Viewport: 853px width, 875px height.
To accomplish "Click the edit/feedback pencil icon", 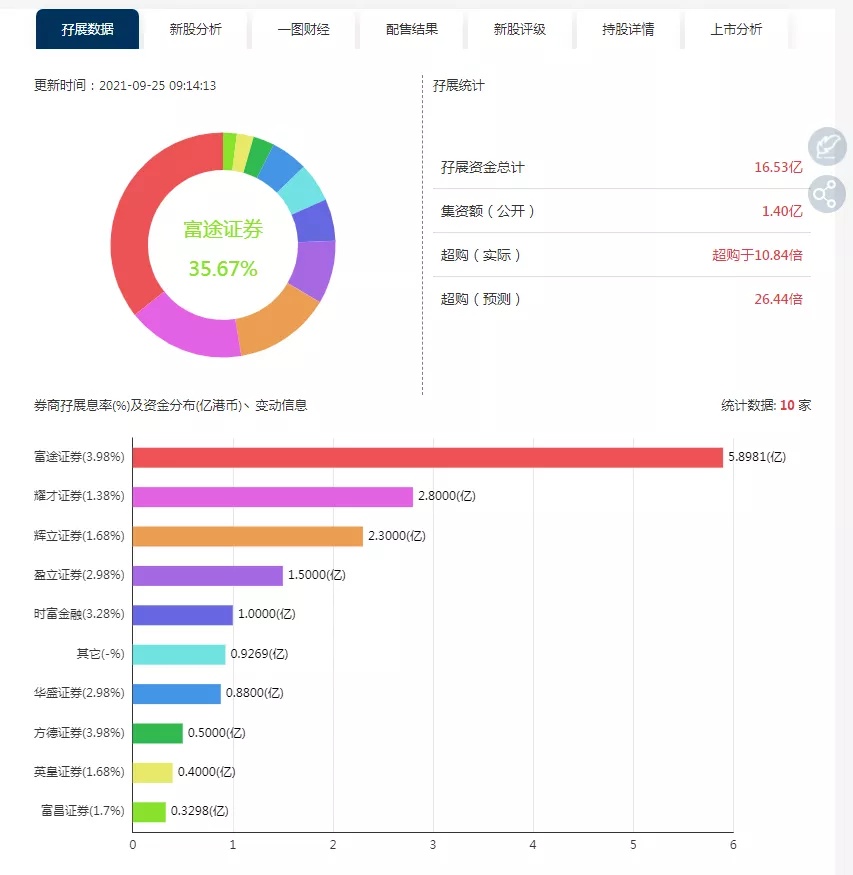I will tap(827, 147).
